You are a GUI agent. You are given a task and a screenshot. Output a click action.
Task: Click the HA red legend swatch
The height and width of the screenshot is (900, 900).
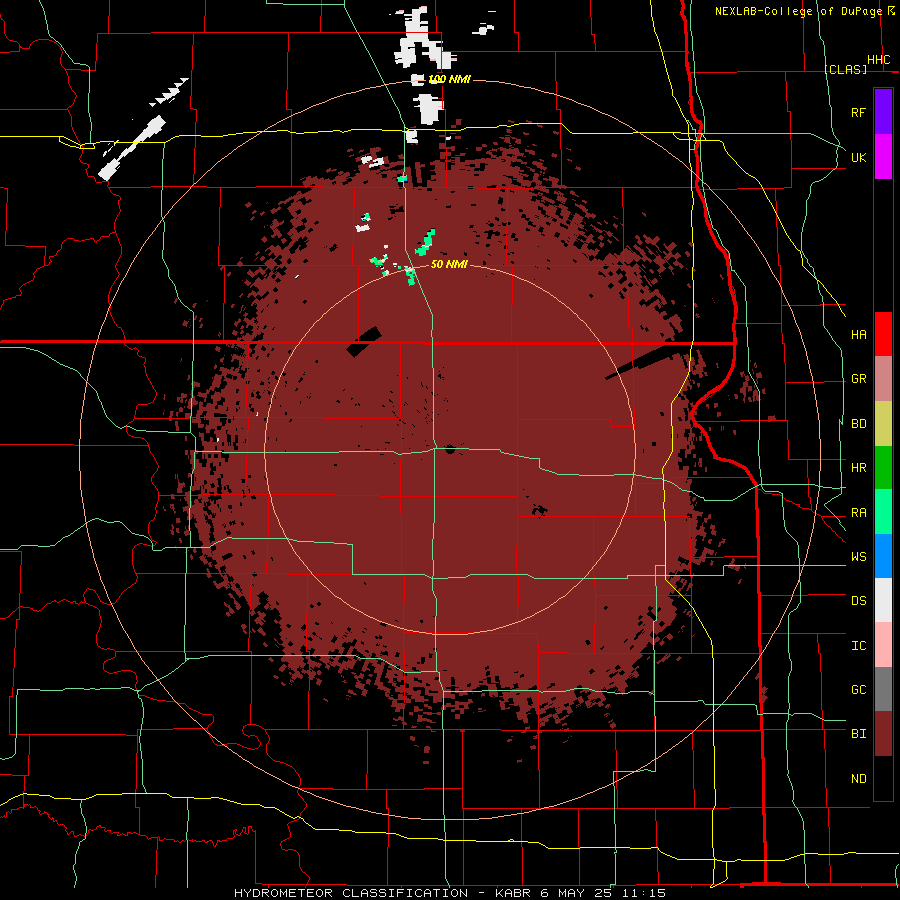883,334
